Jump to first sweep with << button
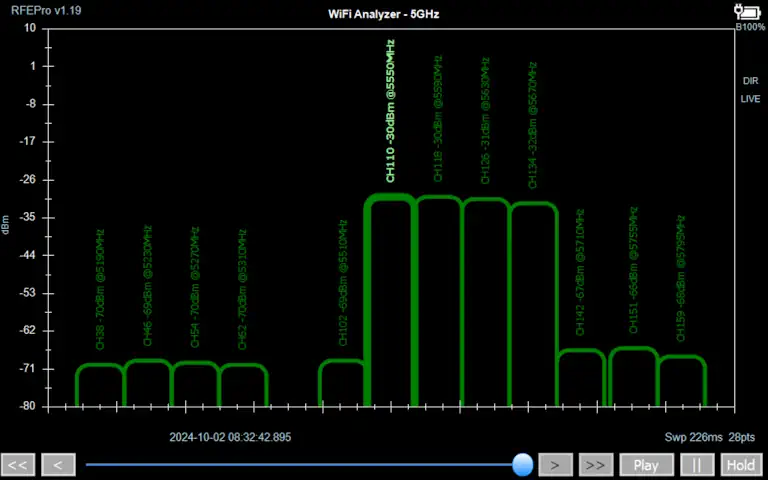 pos(19,465)
